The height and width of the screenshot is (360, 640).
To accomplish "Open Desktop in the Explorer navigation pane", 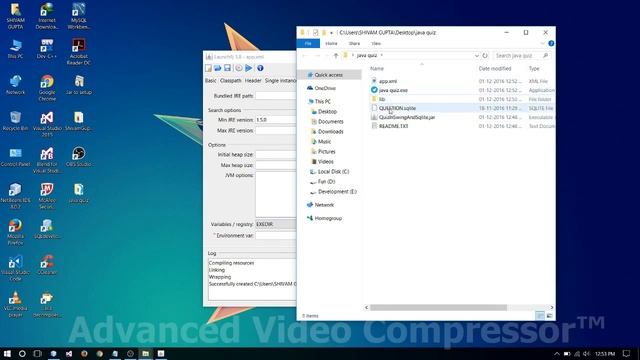I will [327, 111].
